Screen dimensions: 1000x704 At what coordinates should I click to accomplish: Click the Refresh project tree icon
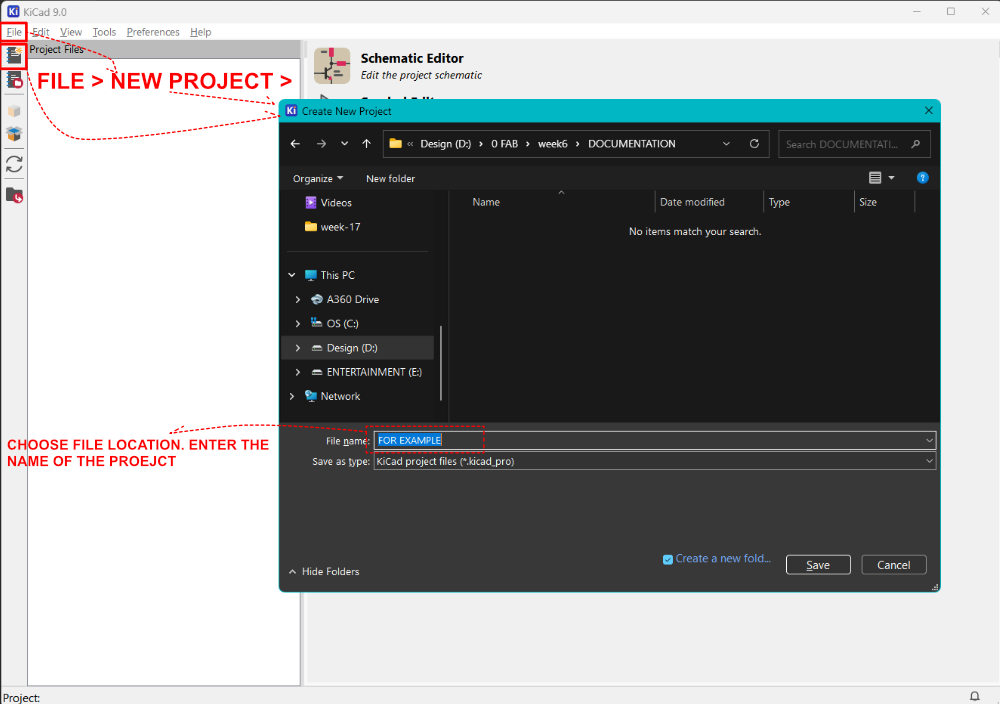tap(14, 164)
